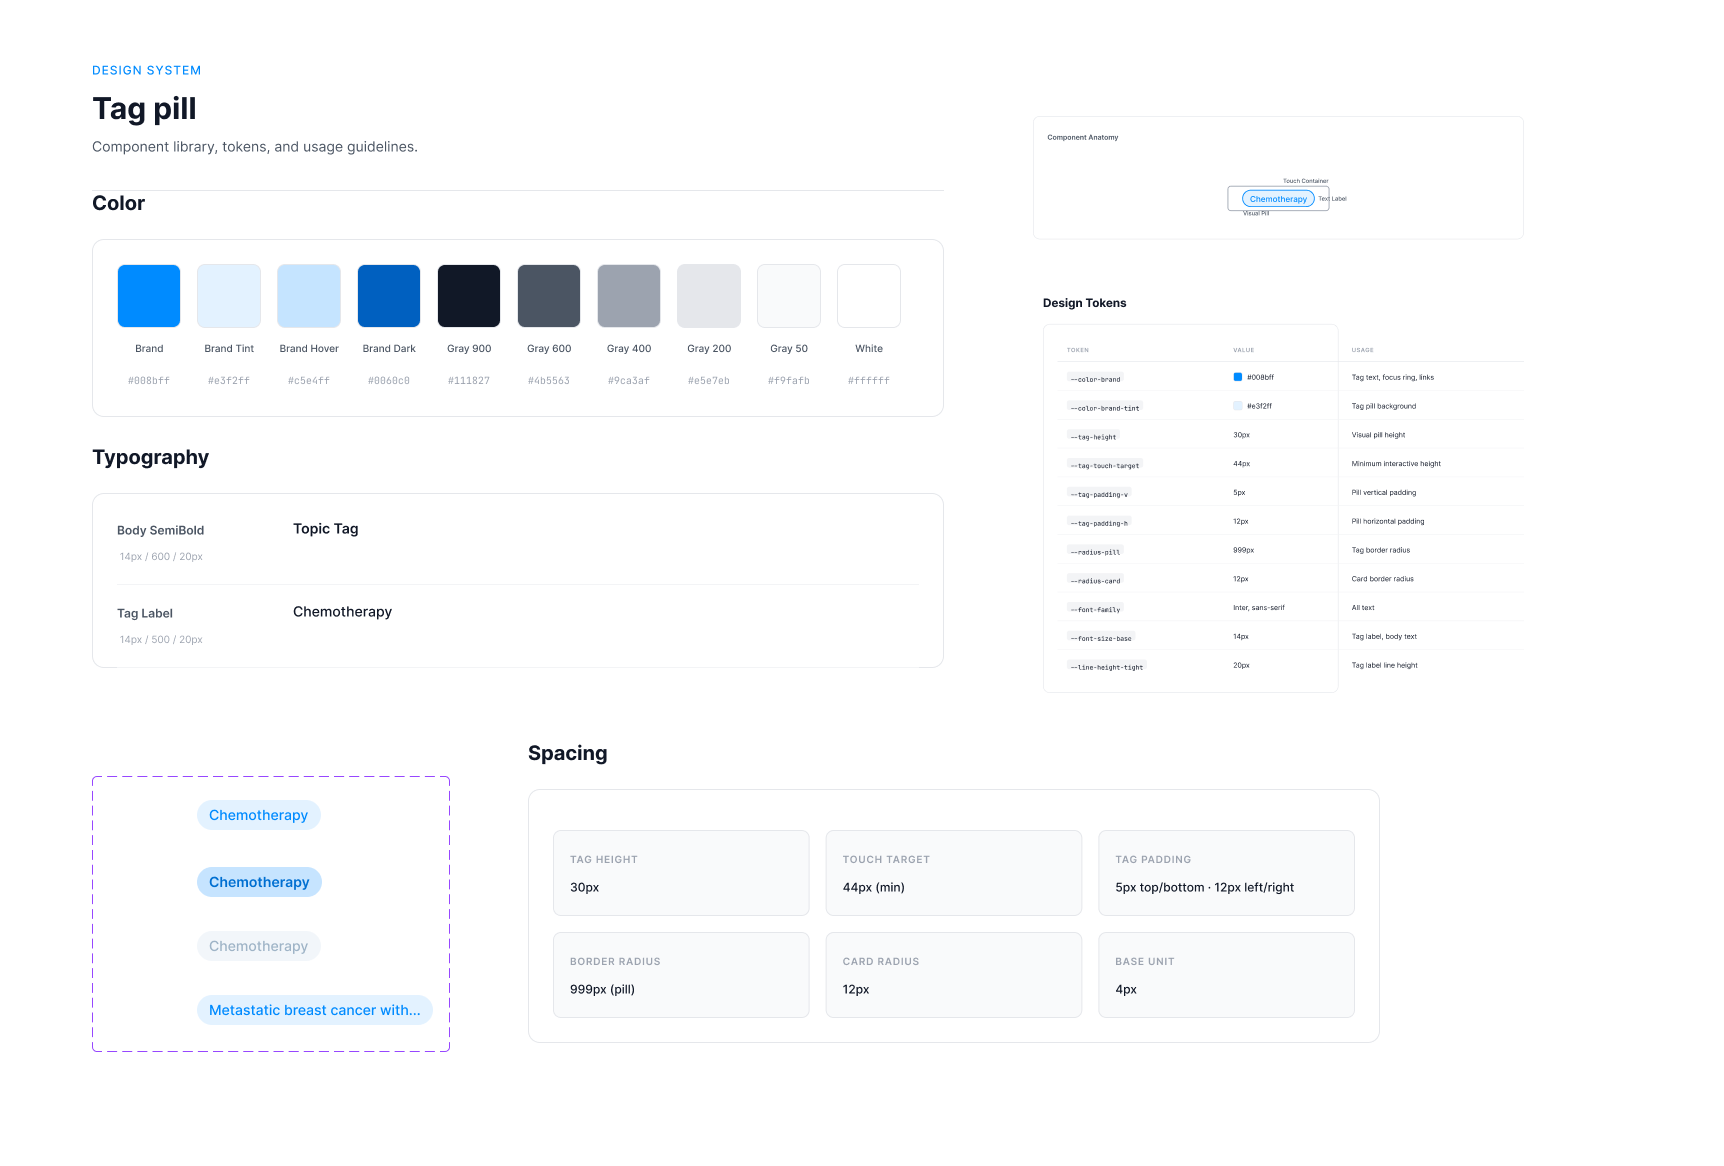Click the 'Inter, sans-serif' value cell
1724x1166 pixels.
click(x=1259, y=608)
